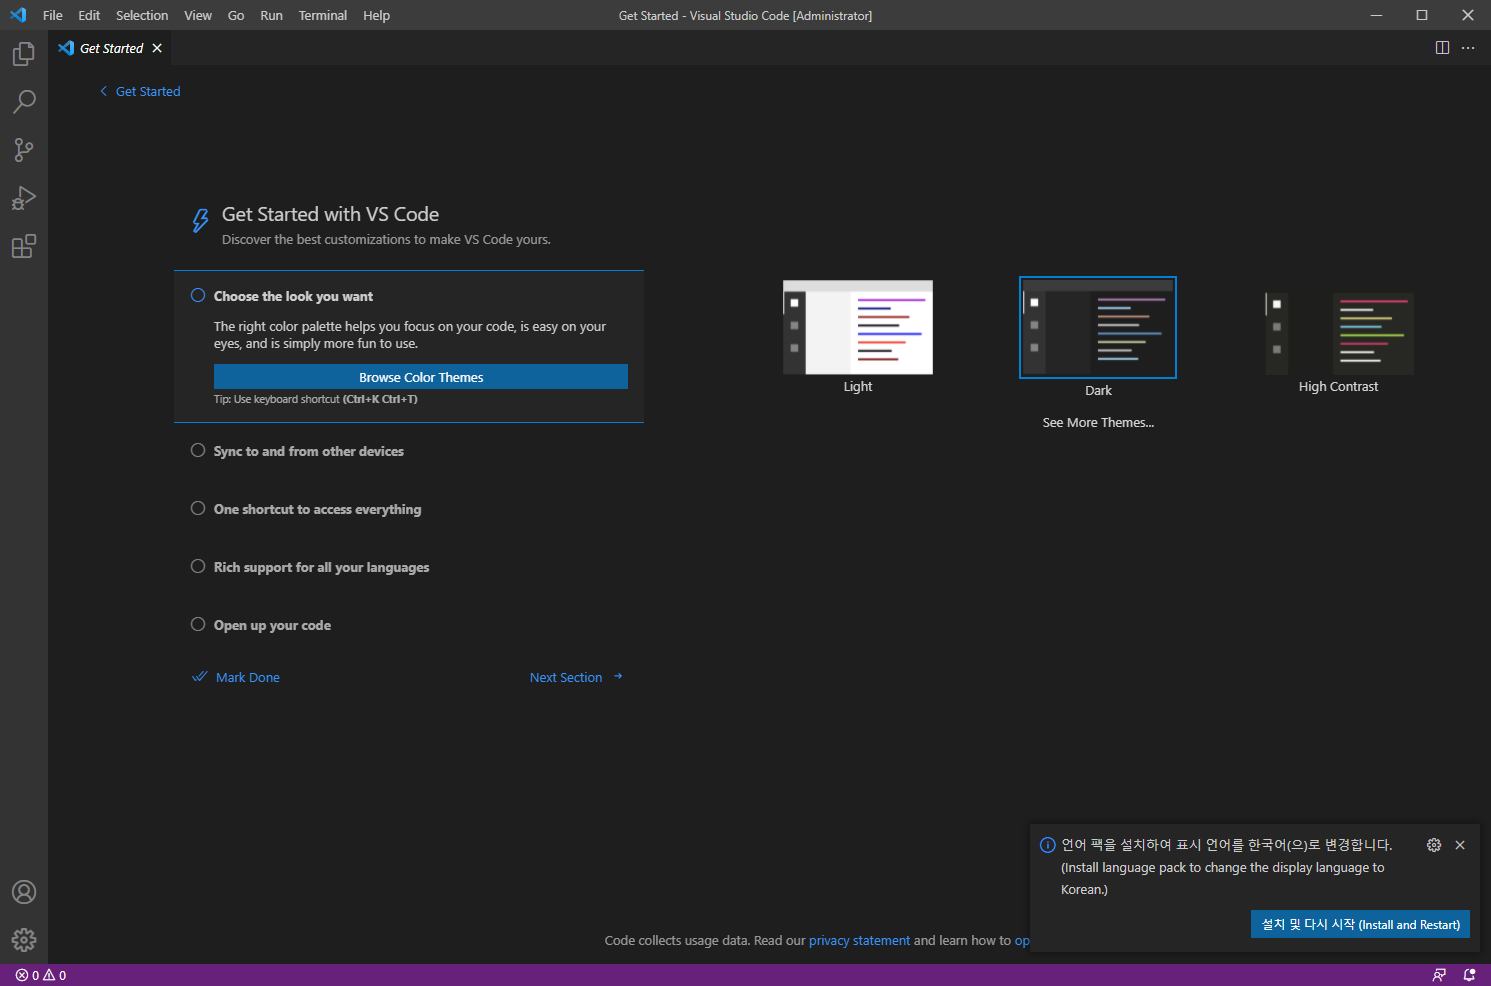1491x986 pixels.
Task: Click the keyboard shortcut tip text
Action: click(316, 399)
